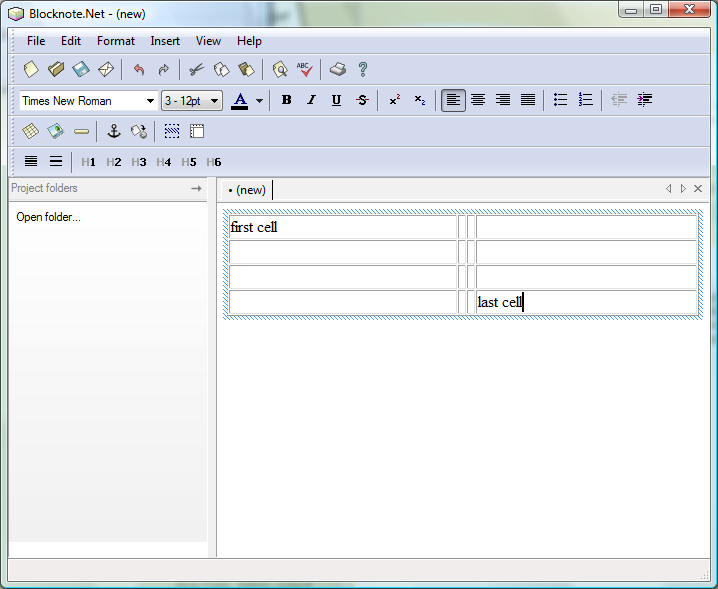Print the document with the printer icon
This screenshot has height=589, width=718.
click(338, 70)
